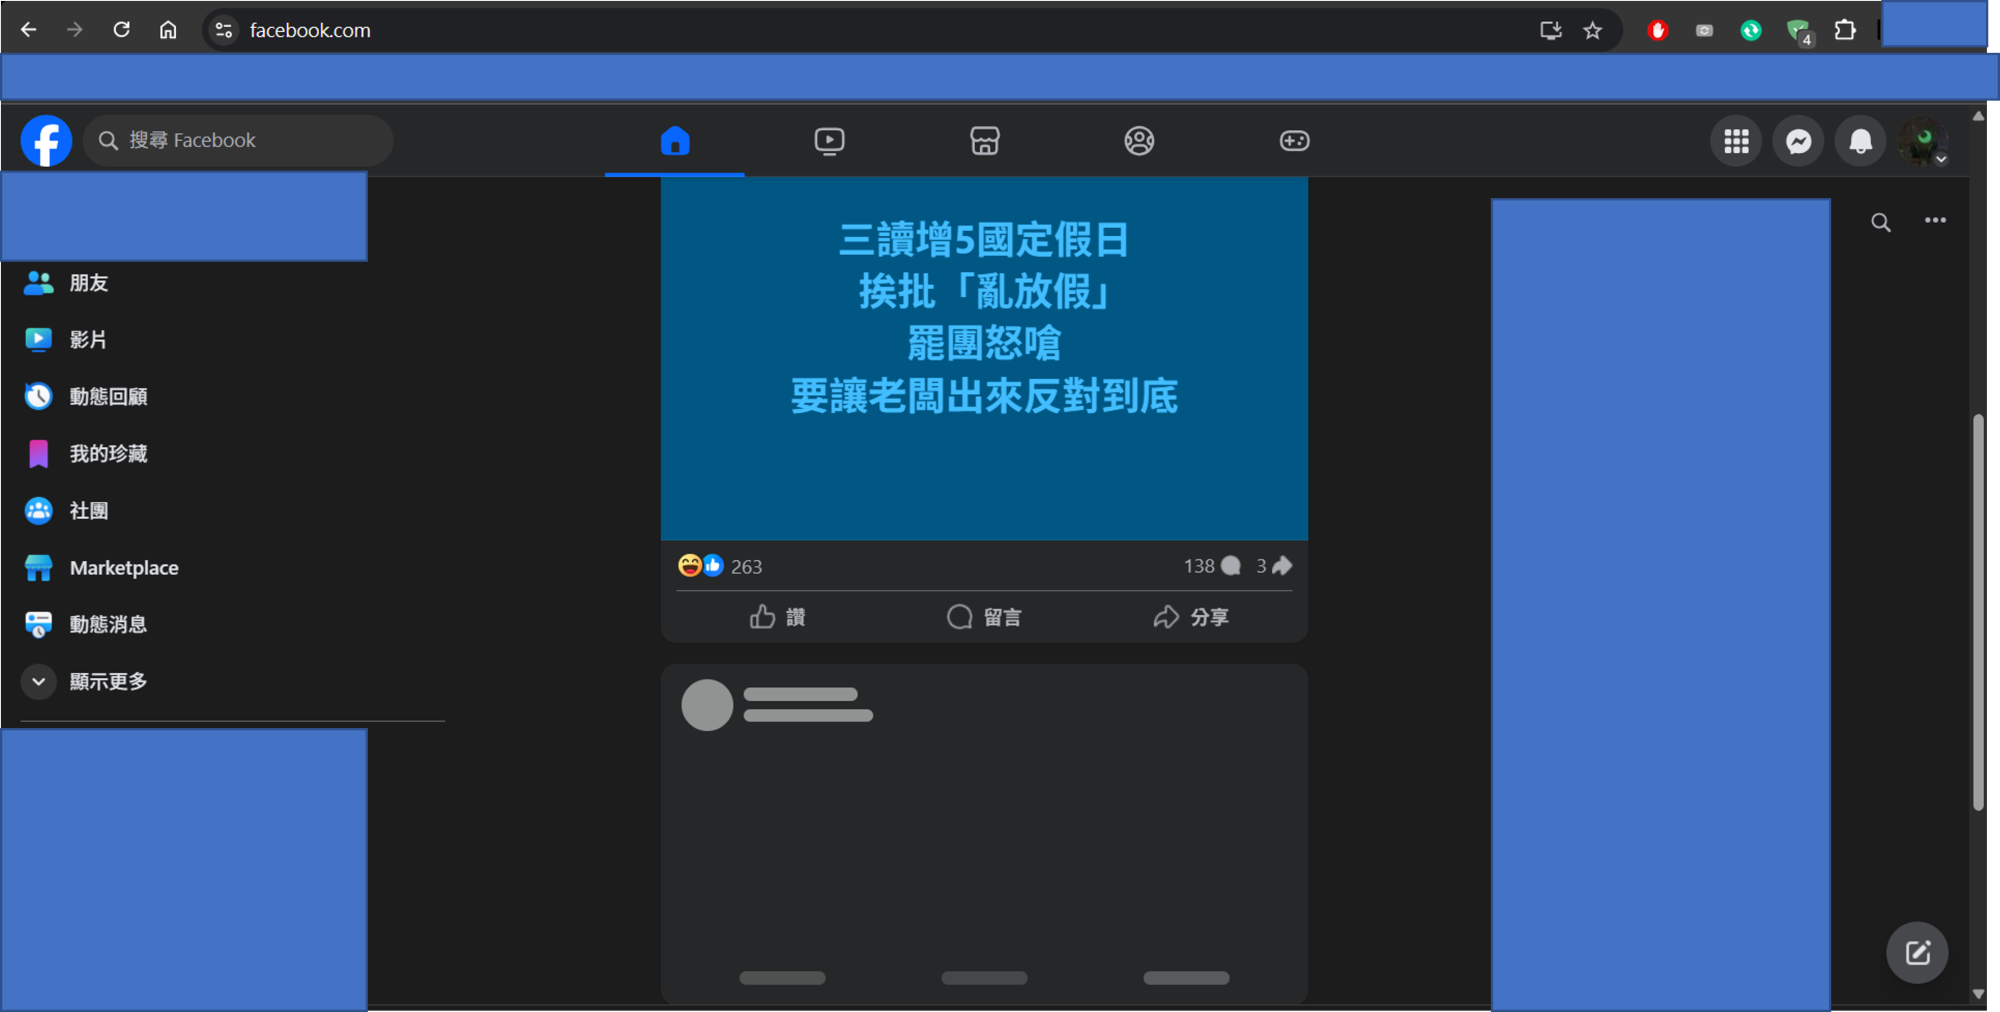
Task: Open the apps grid menu
Action: (1736, 141)
